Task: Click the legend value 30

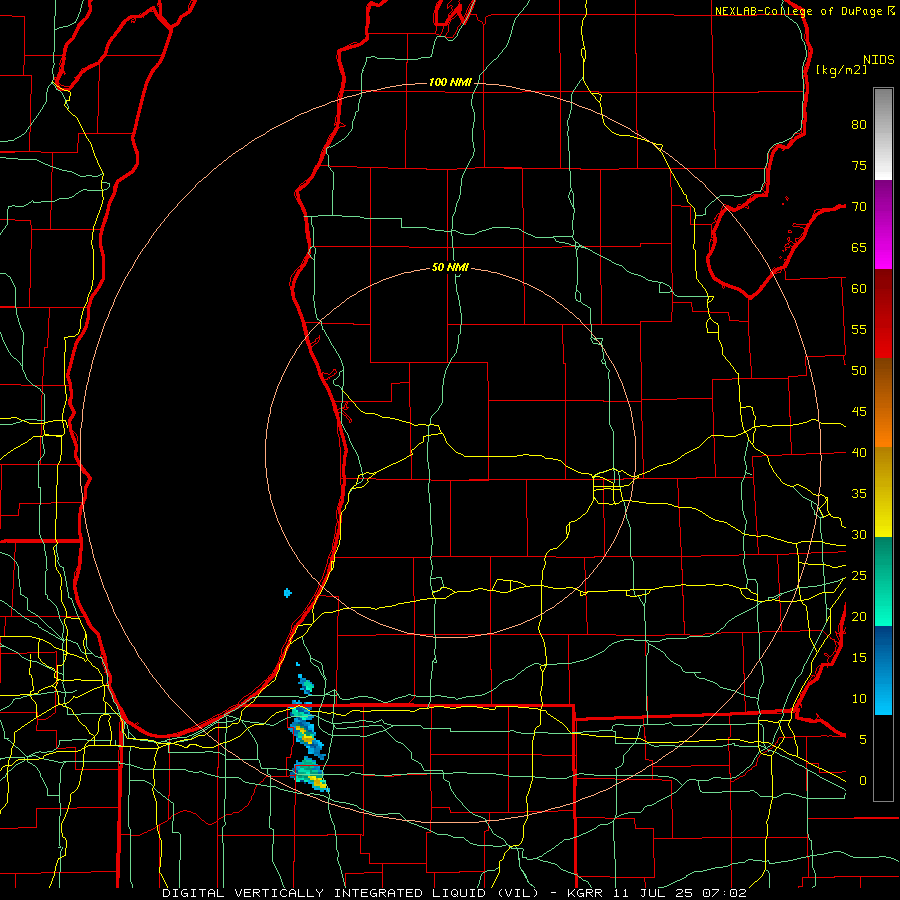Action: [x=859, y=534]
